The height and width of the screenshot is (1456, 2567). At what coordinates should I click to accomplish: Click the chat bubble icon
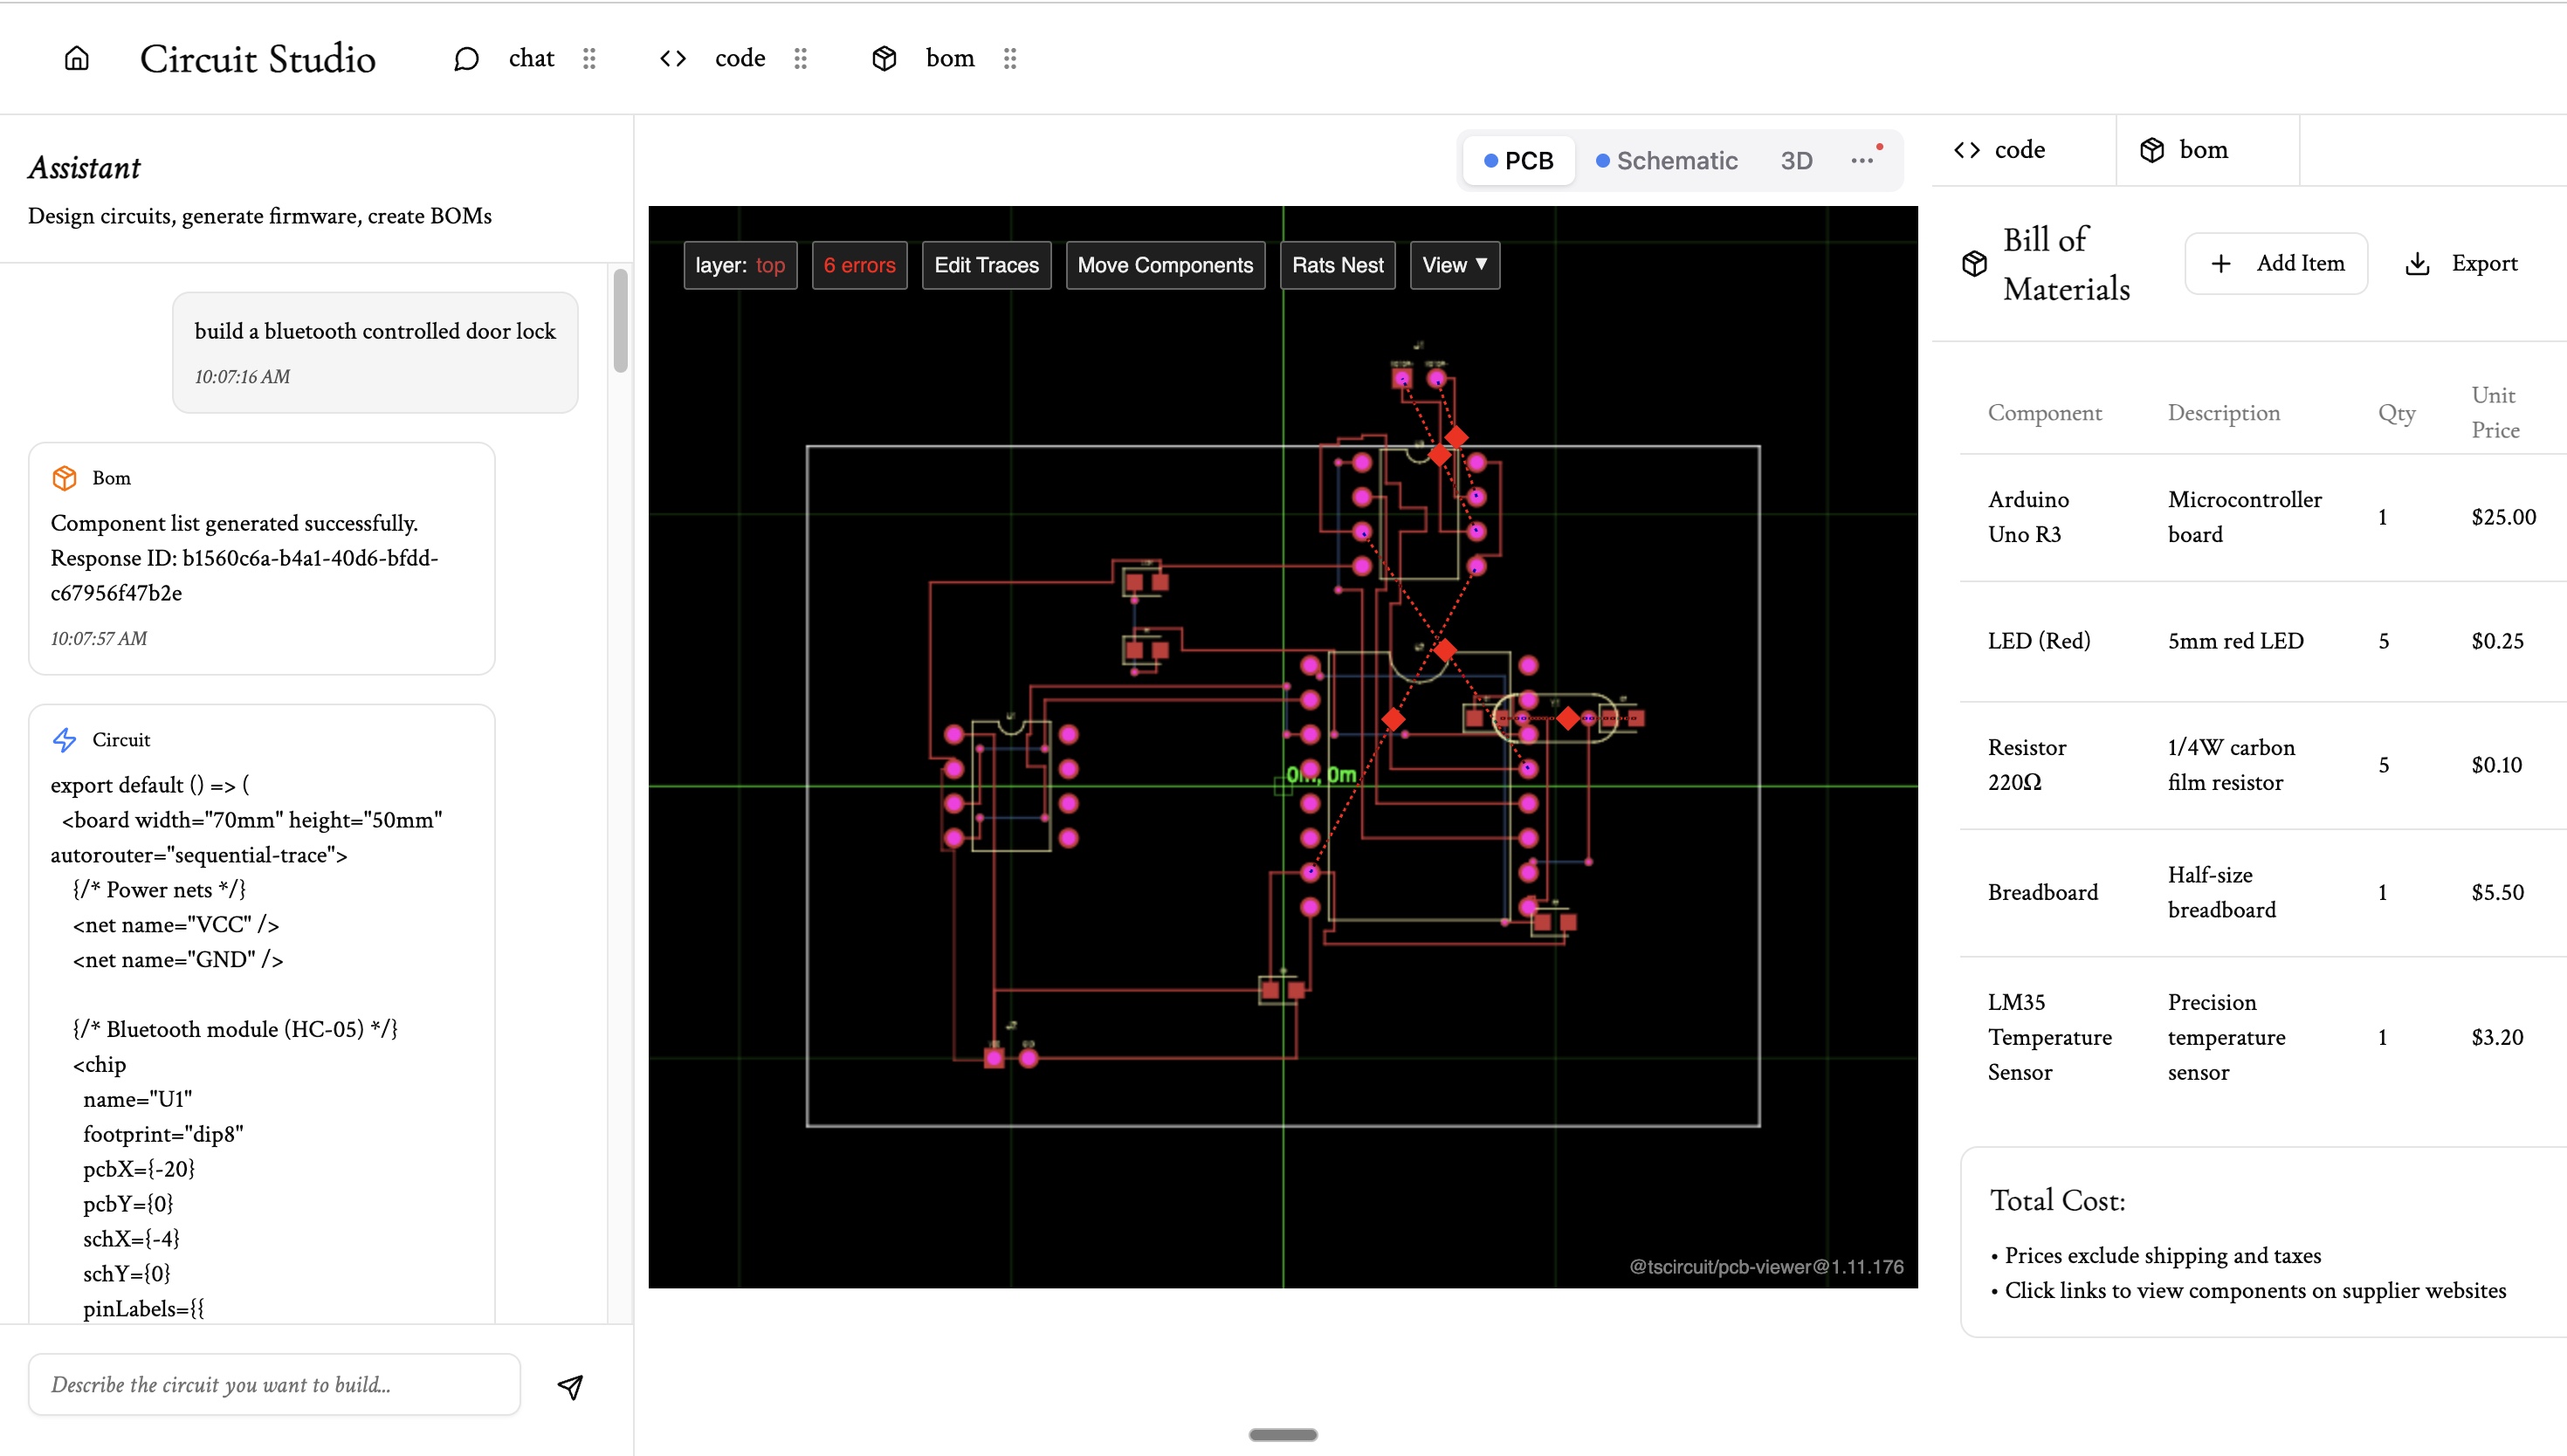click(466, 59)
